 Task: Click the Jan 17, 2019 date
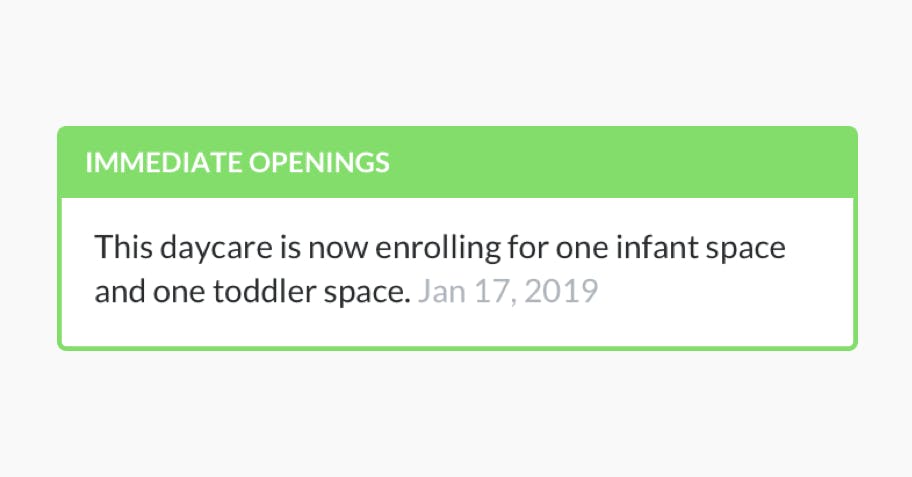[x=508, y=292]
